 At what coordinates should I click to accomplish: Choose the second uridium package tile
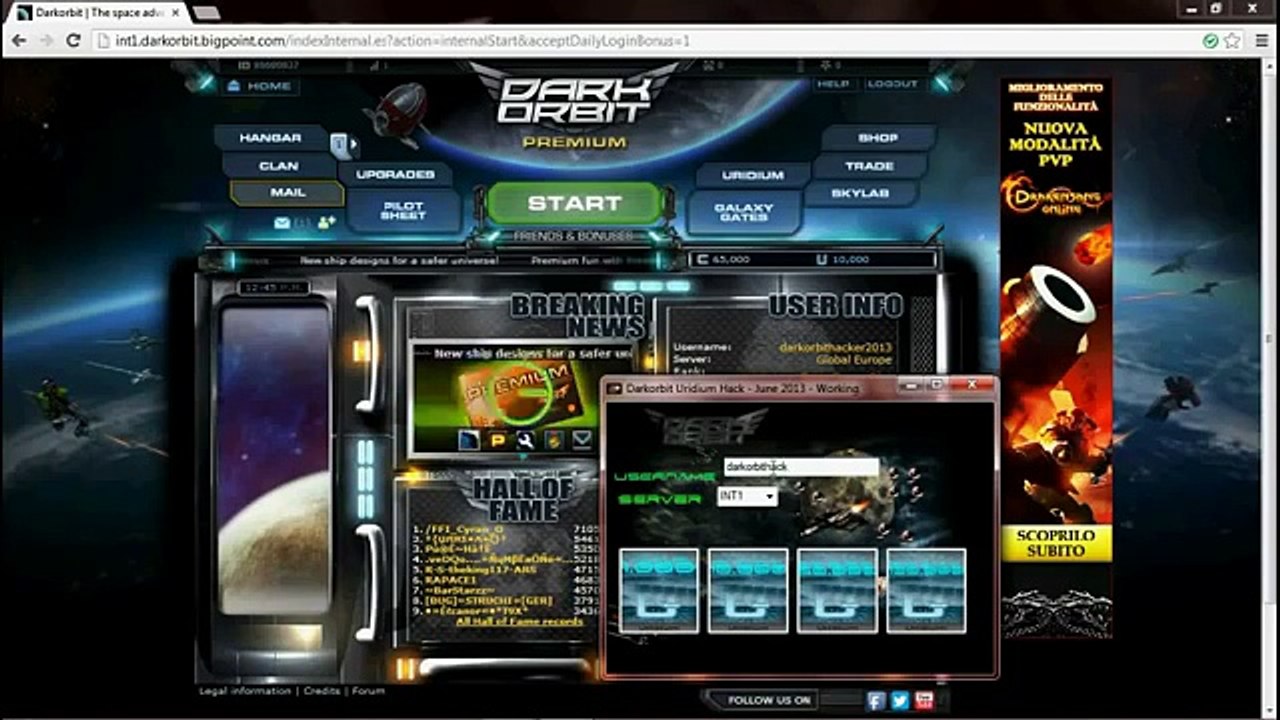[747, 591]
